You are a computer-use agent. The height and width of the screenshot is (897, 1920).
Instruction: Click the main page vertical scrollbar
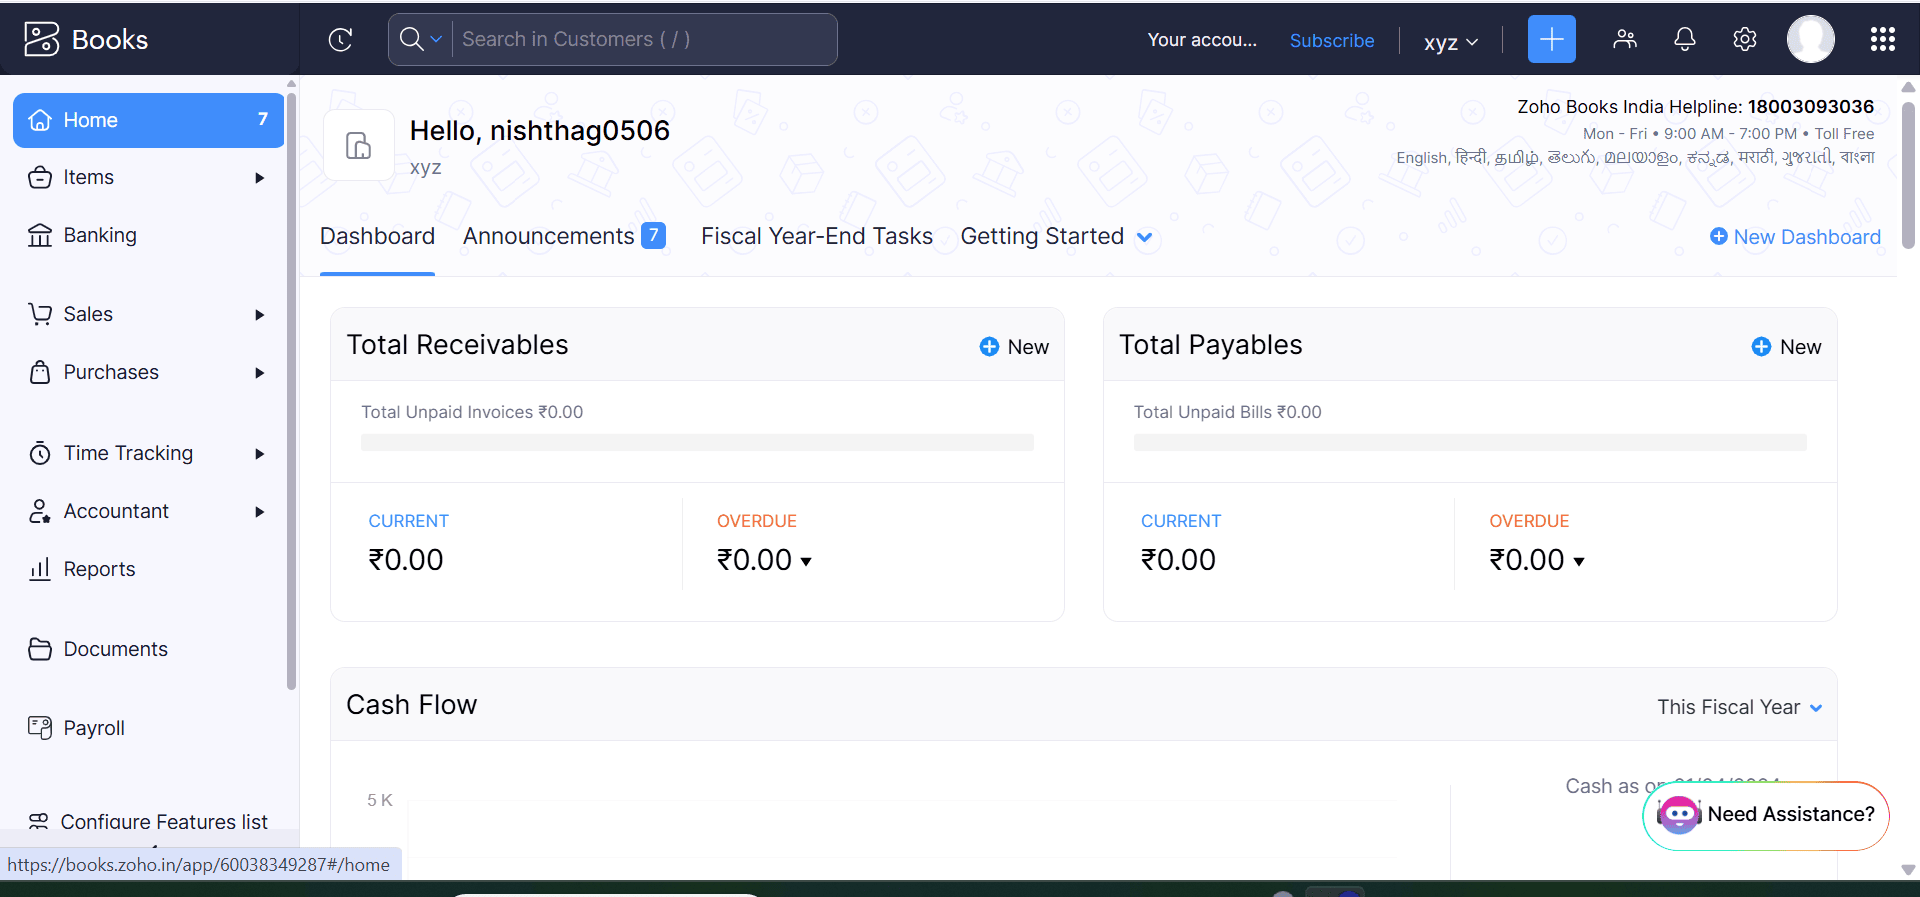[1908, 175]
